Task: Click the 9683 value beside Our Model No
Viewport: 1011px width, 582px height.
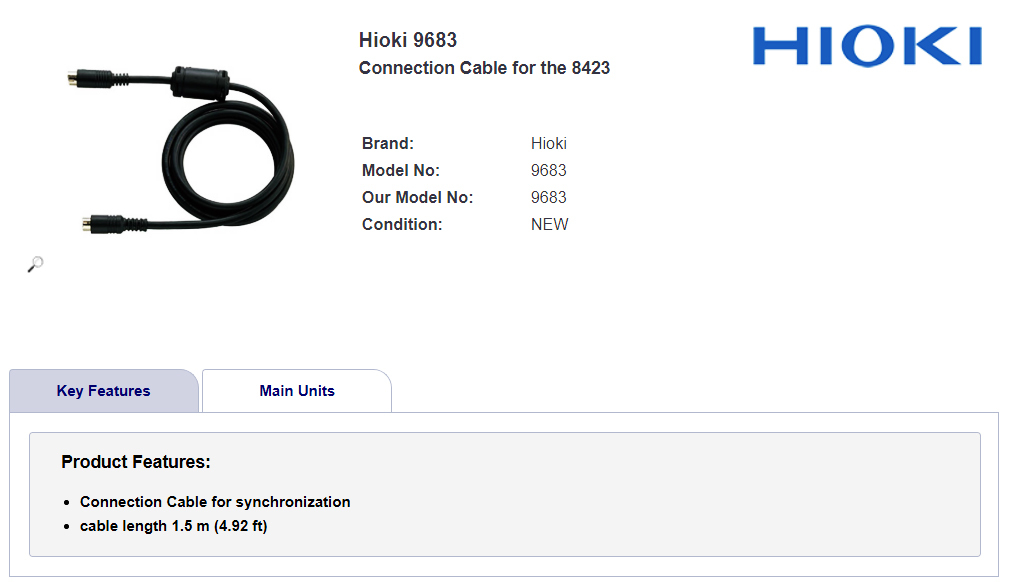Action: 549,197
